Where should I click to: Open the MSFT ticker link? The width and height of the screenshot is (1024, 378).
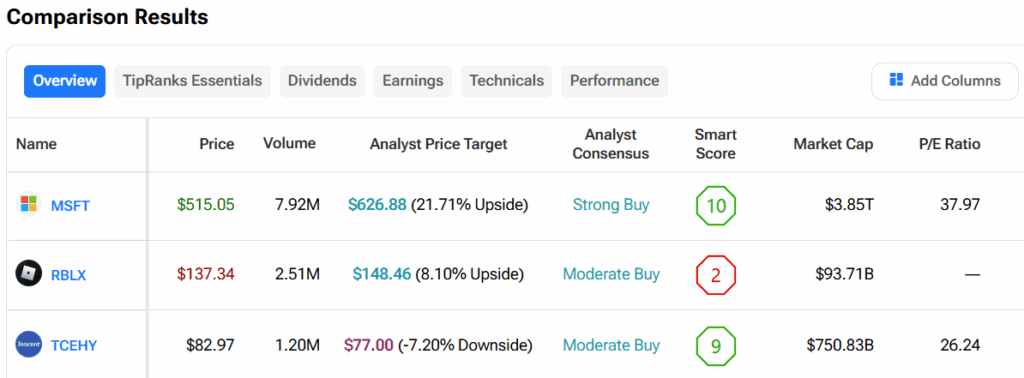[70, 206]
